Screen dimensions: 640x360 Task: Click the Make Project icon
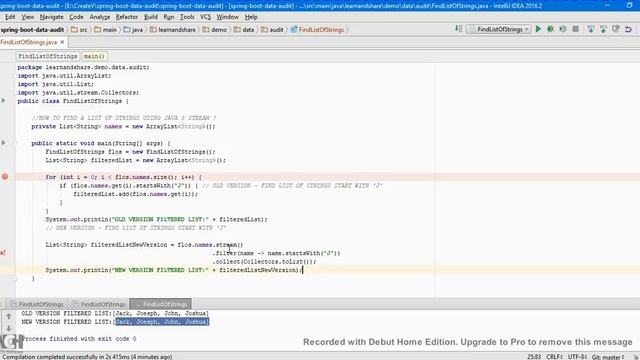pos(459,29)
